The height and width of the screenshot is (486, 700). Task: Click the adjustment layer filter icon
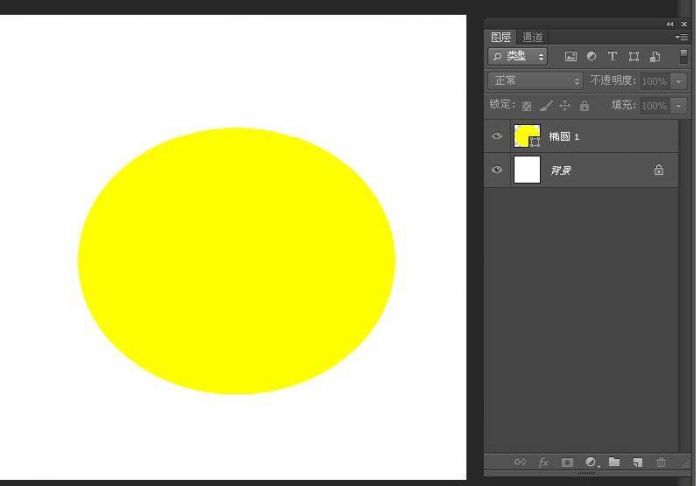pyautogui.click(x=591, y=57)
